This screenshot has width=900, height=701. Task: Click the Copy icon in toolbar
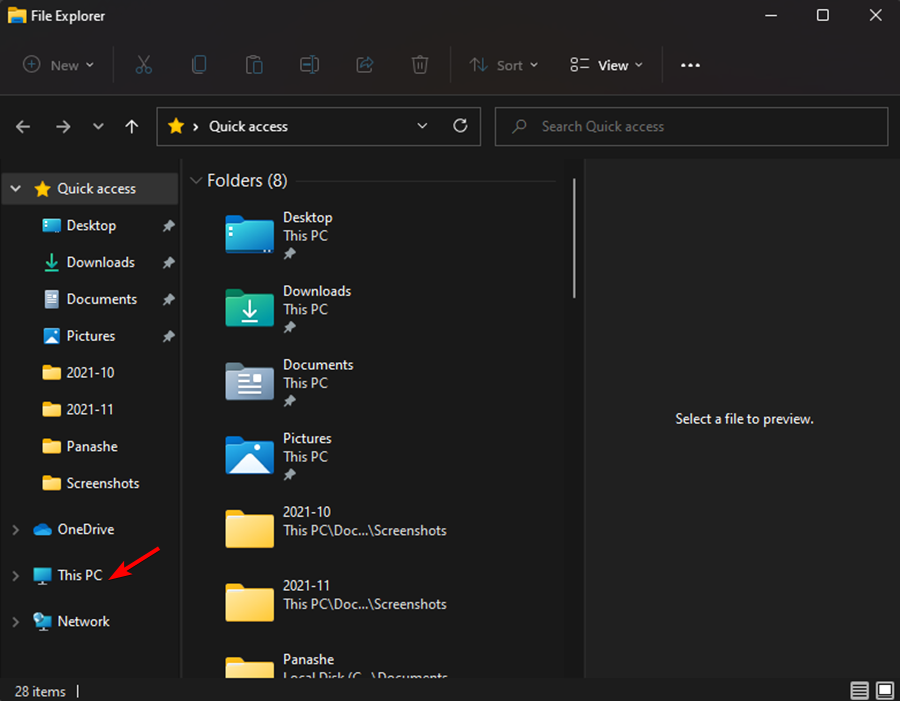[x=199, y=65]
